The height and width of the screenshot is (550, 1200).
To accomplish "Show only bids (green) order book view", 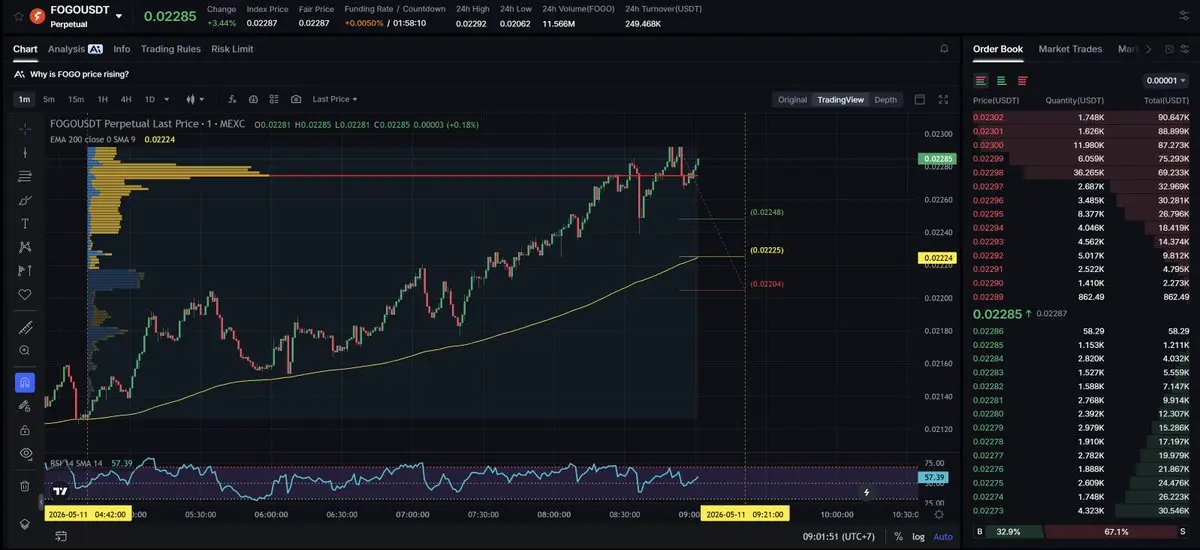I will 1001,81.
